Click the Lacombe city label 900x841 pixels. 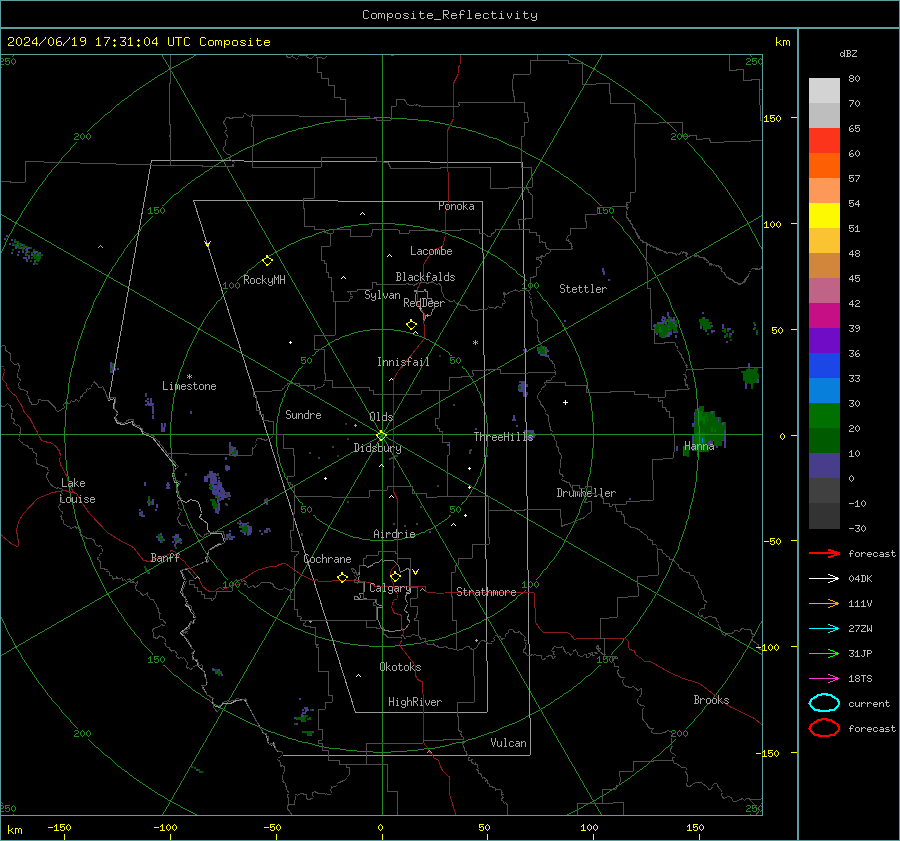click(x=431, y=251)
